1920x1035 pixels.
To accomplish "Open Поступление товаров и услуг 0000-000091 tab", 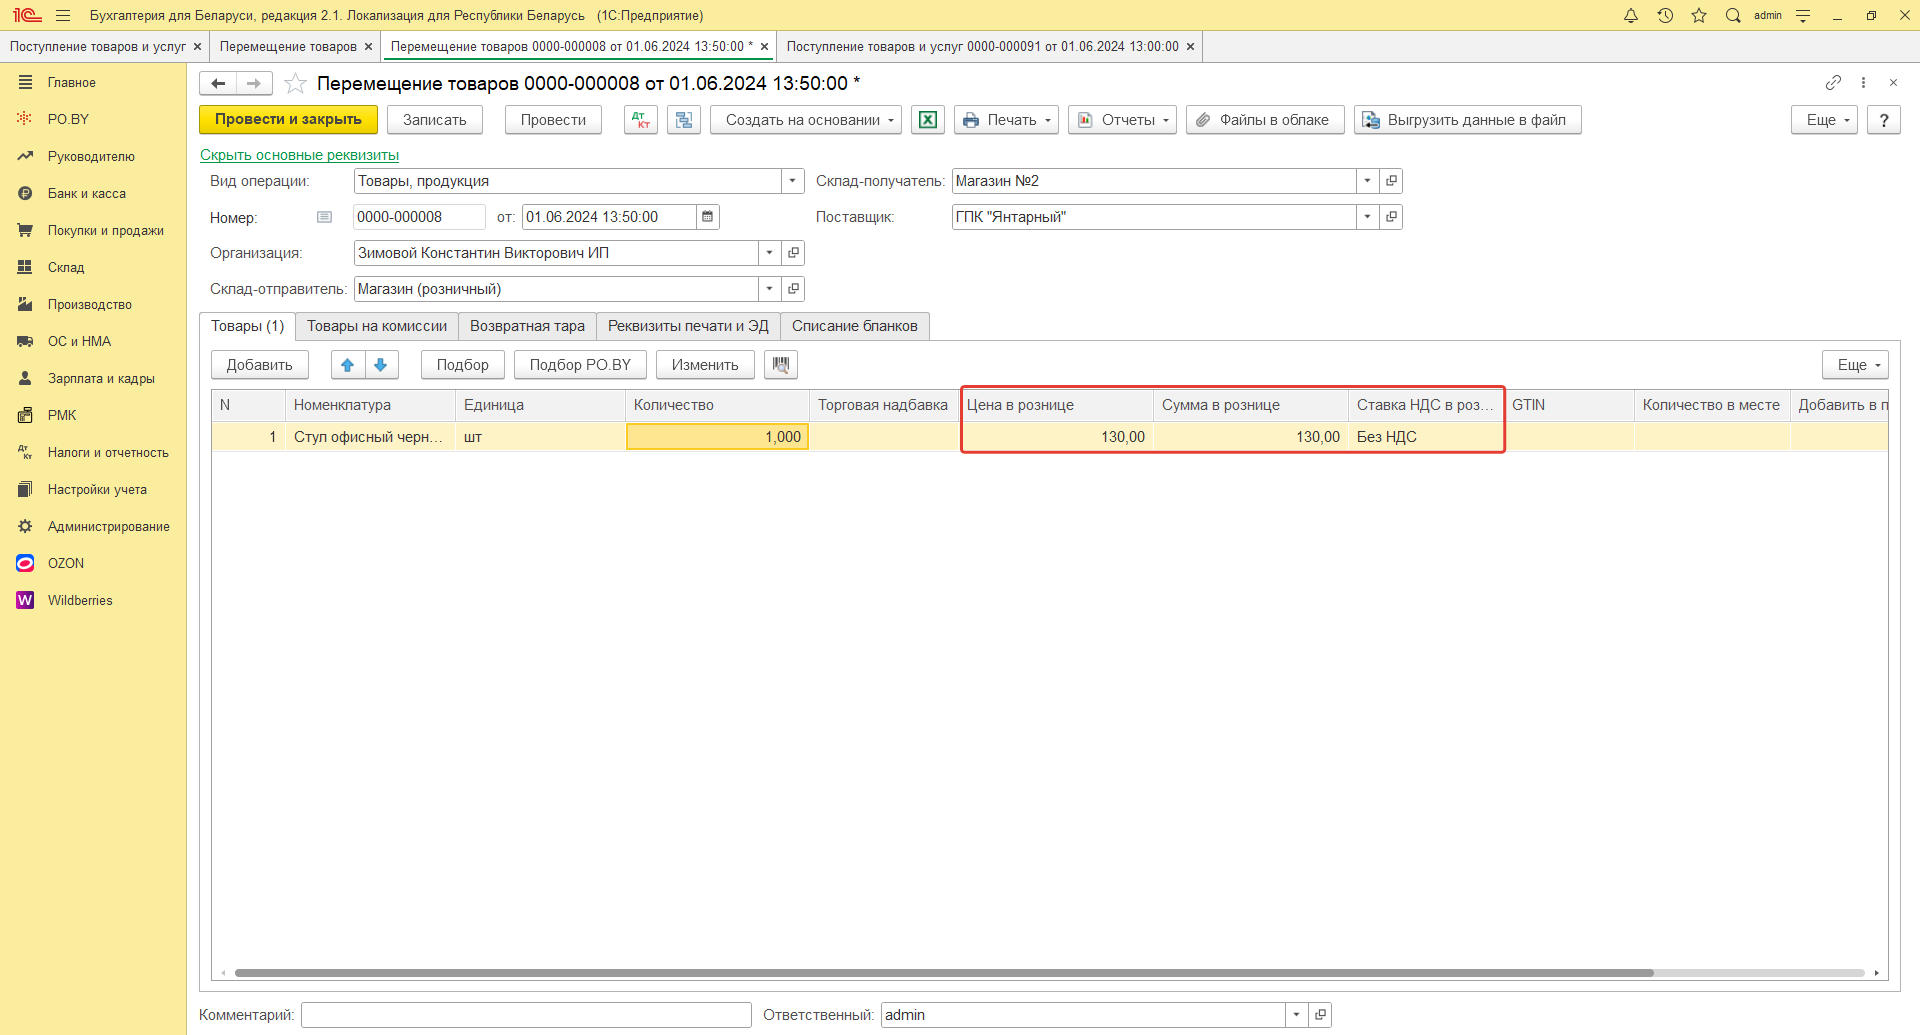I will 982,47.
